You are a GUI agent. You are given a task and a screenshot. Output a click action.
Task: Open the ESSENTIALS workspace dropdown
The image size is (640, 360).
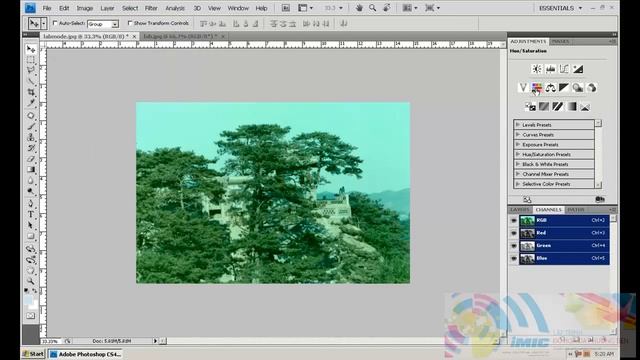click(560, 8)
